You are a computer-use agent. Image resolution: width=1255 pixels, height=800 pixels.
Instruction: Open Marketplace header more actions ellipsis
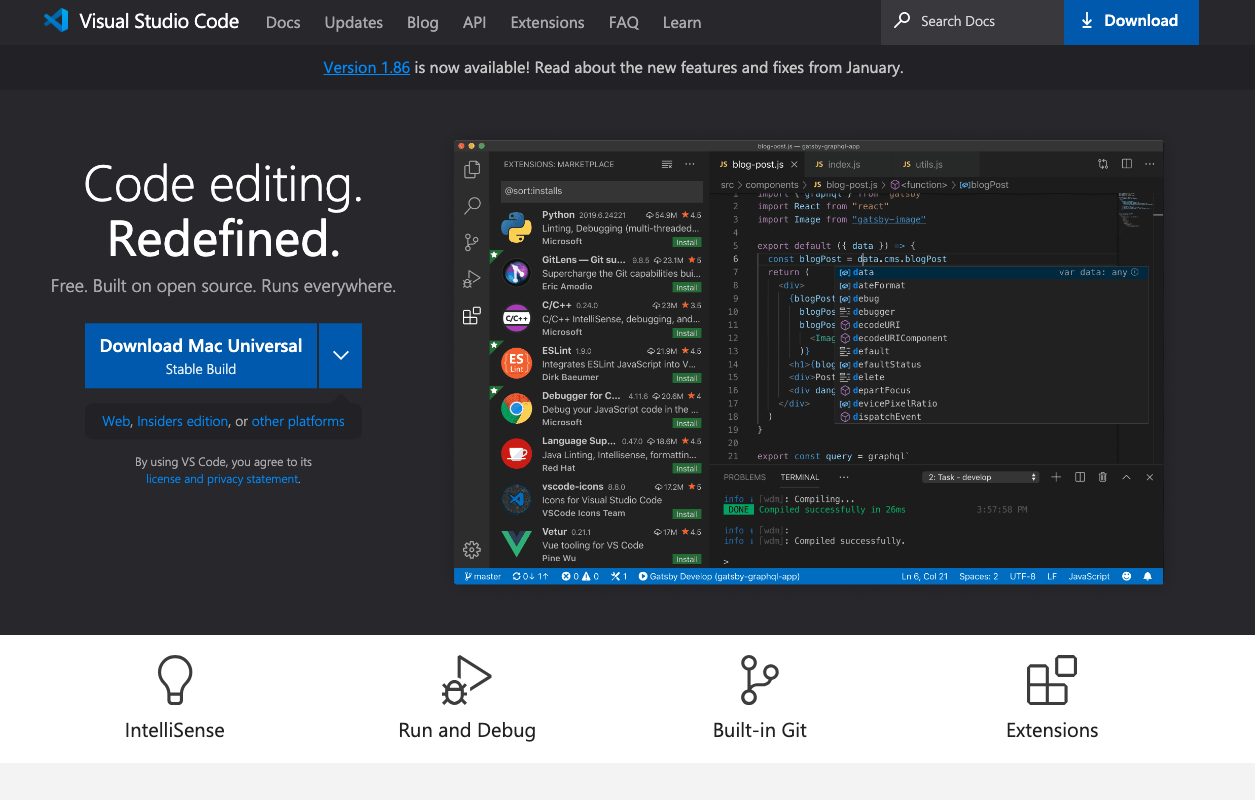(x=690, y=164)
